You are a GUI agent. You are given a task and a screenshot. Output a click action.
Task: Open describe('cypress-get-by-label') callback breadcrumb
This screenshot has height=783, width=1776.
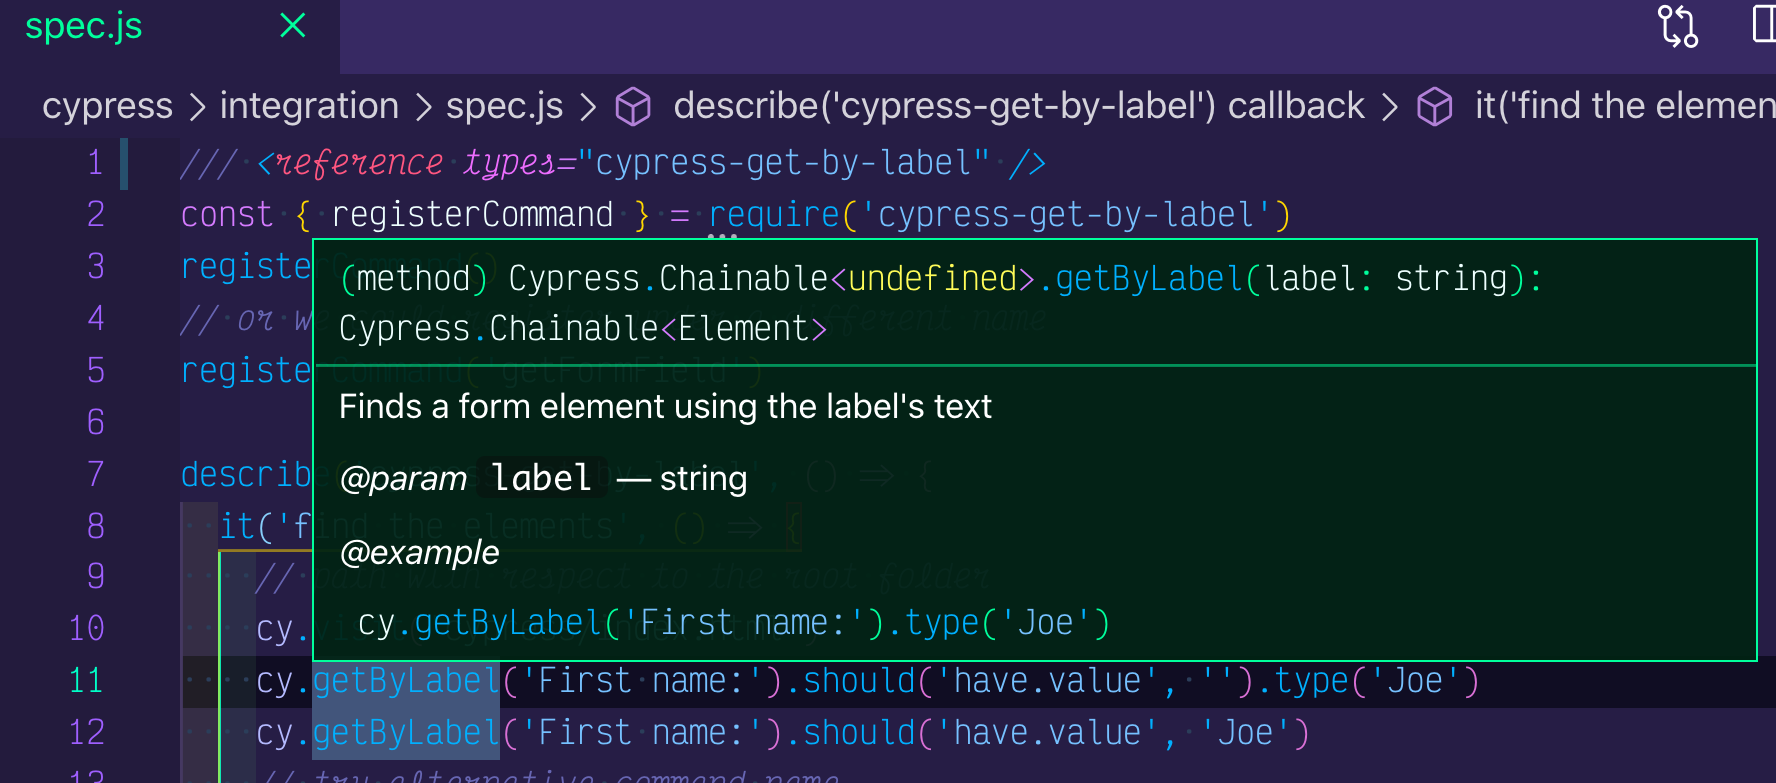(x=1019, y=106)
